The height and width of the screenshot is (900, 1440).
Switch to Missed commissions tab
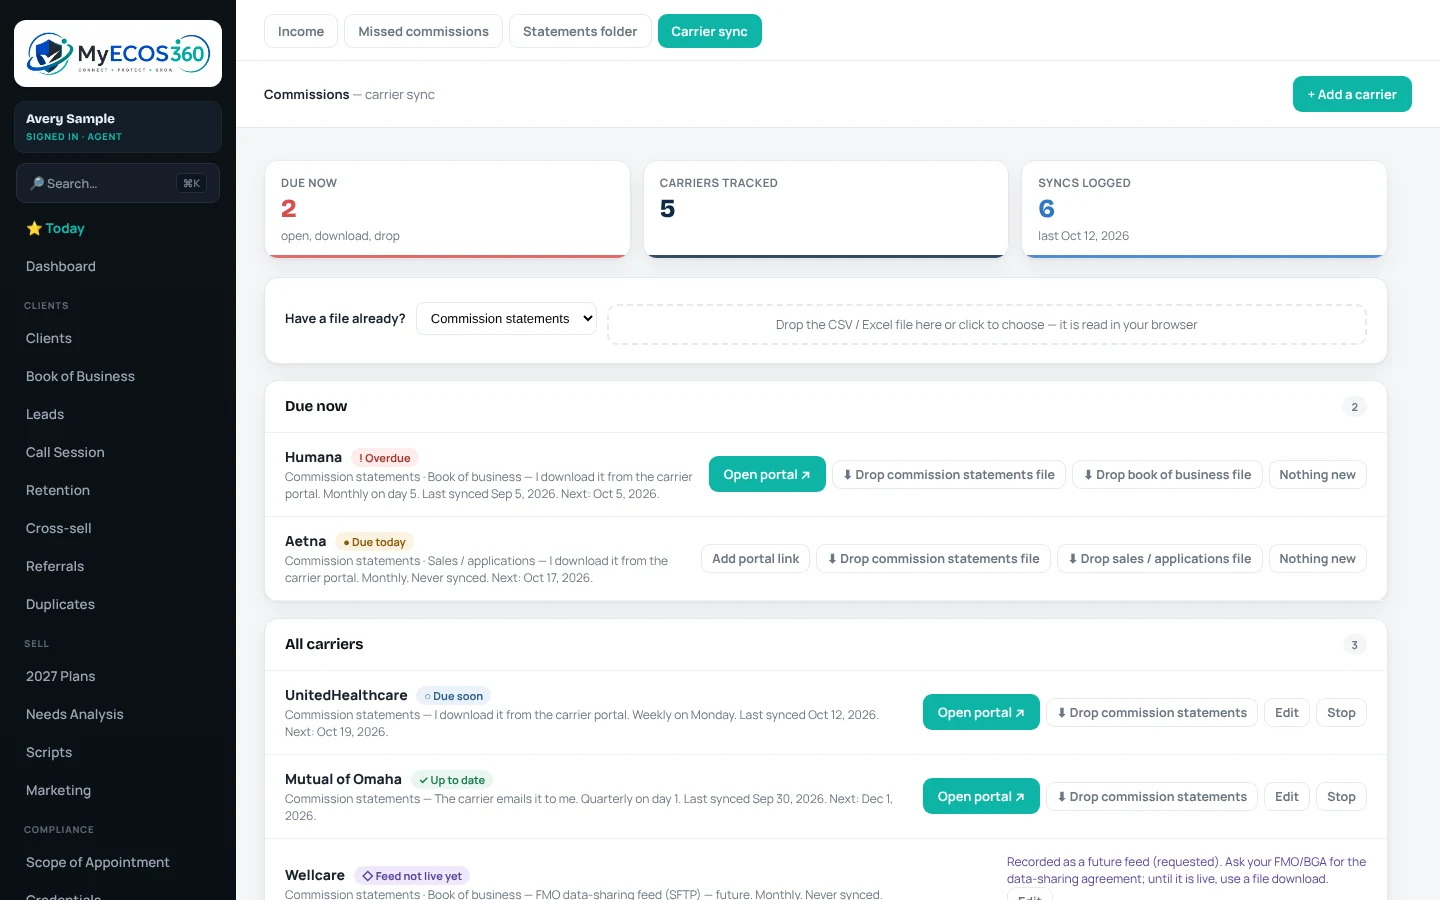point(423,31)
